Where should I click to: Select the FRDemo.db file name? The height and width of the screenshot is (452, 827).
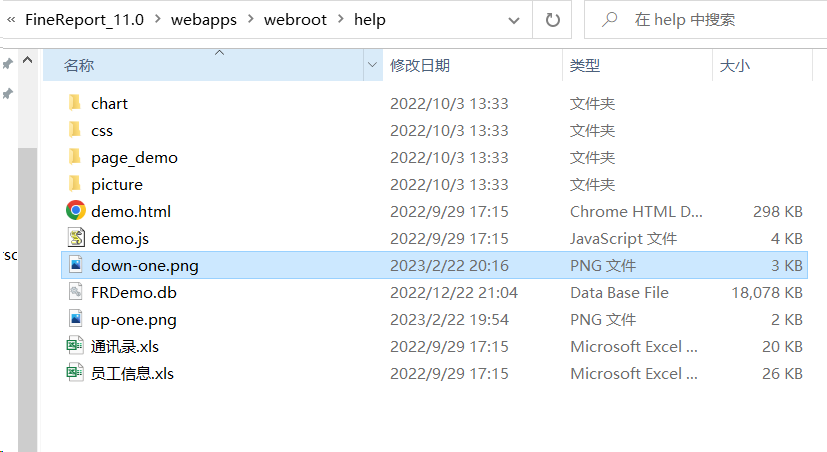pyautogui.click(x=133, y=292)
